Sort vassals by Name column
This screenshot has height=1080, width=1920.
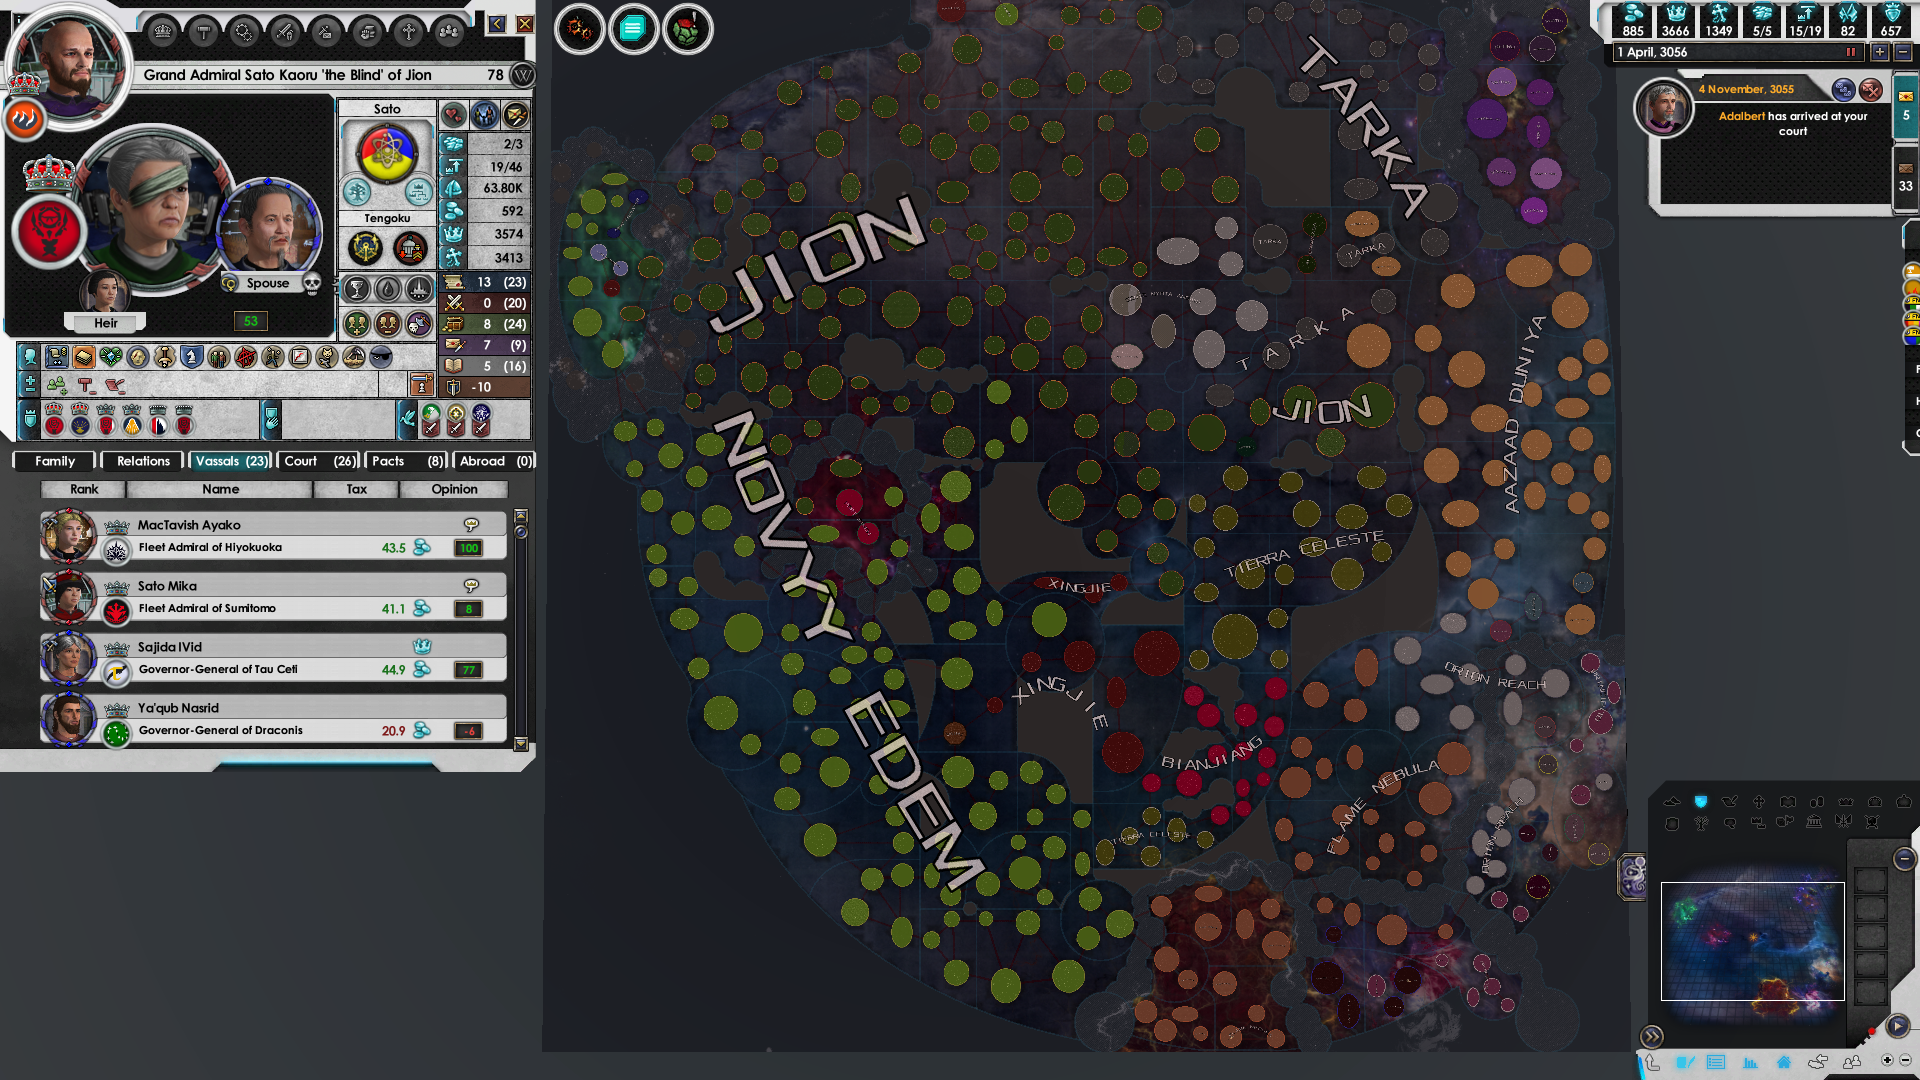coord(220,489)
